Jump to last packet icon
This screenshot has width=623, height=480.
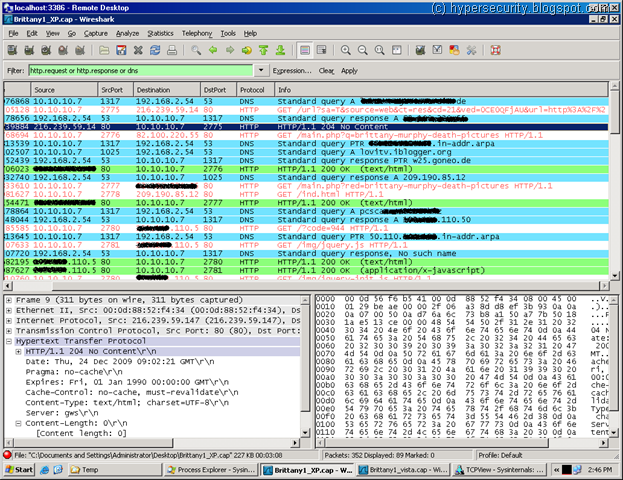[x=281, y=50]
